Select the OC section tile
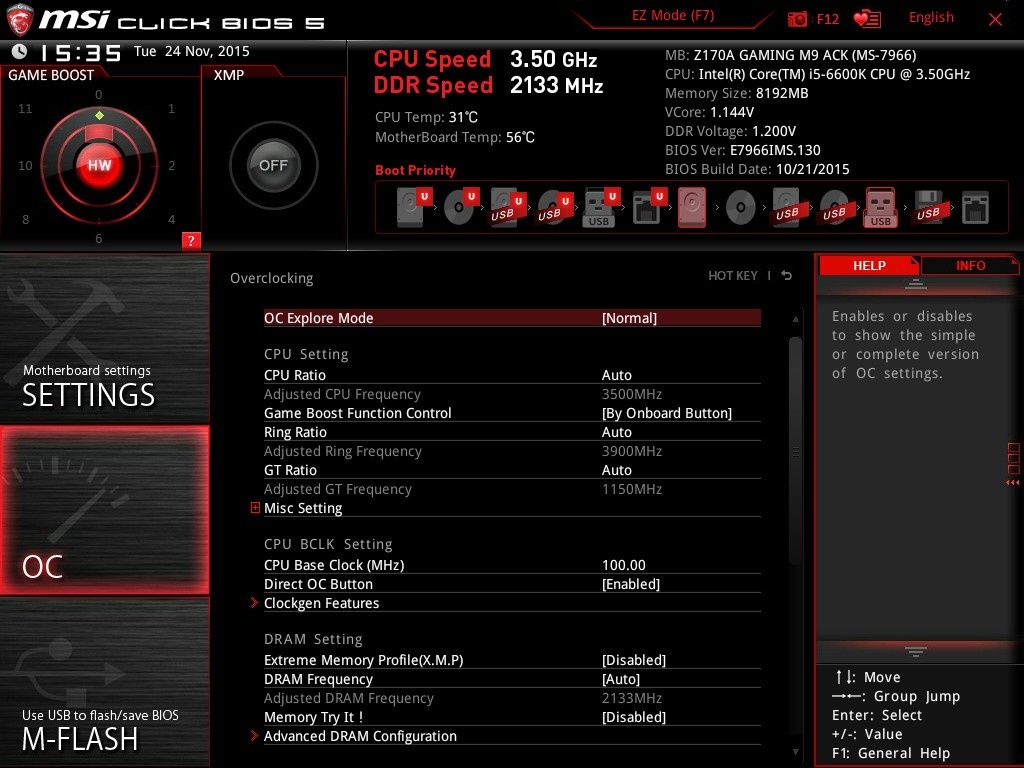The width and height of the screenshot is (1024, 768). (104, 510)
